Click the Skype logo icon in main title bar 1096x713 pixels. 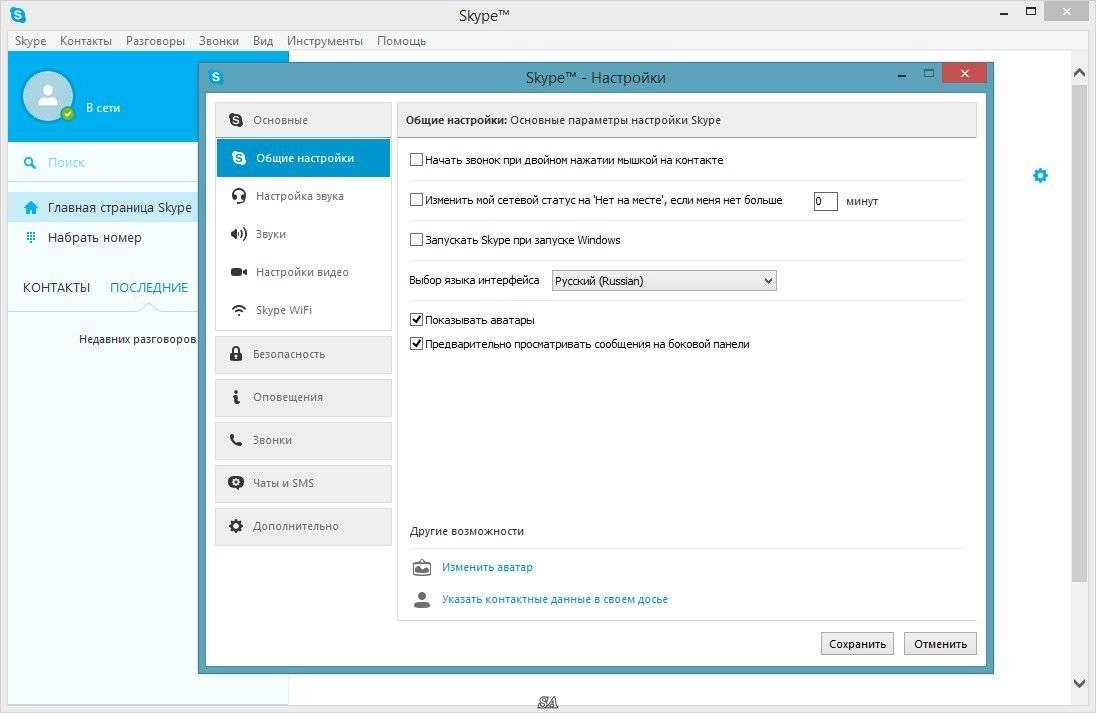click(x=18, y=14)
